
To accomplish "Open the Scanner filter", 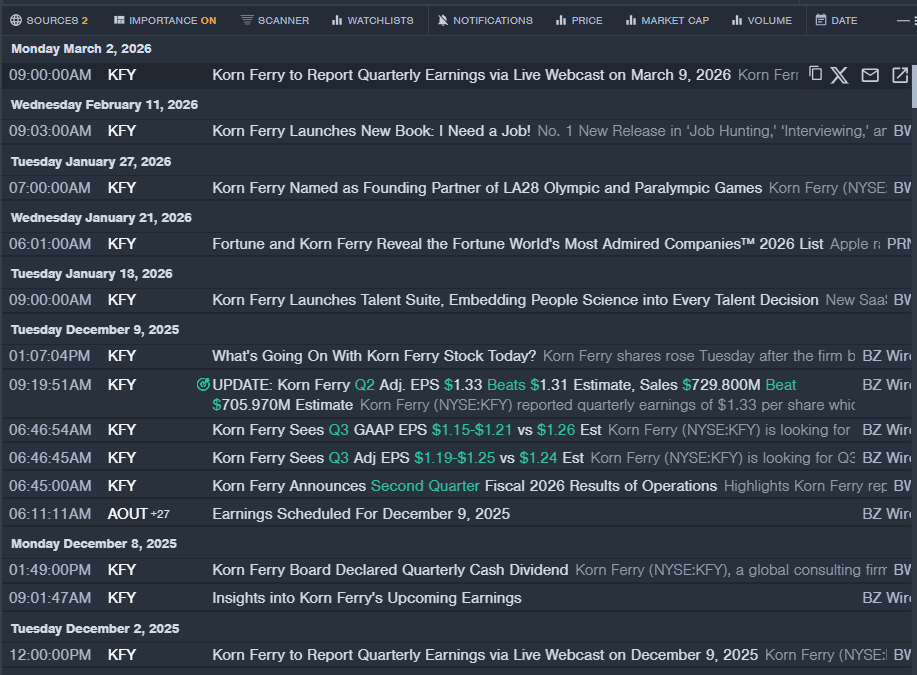I will [x=275, y=20].
